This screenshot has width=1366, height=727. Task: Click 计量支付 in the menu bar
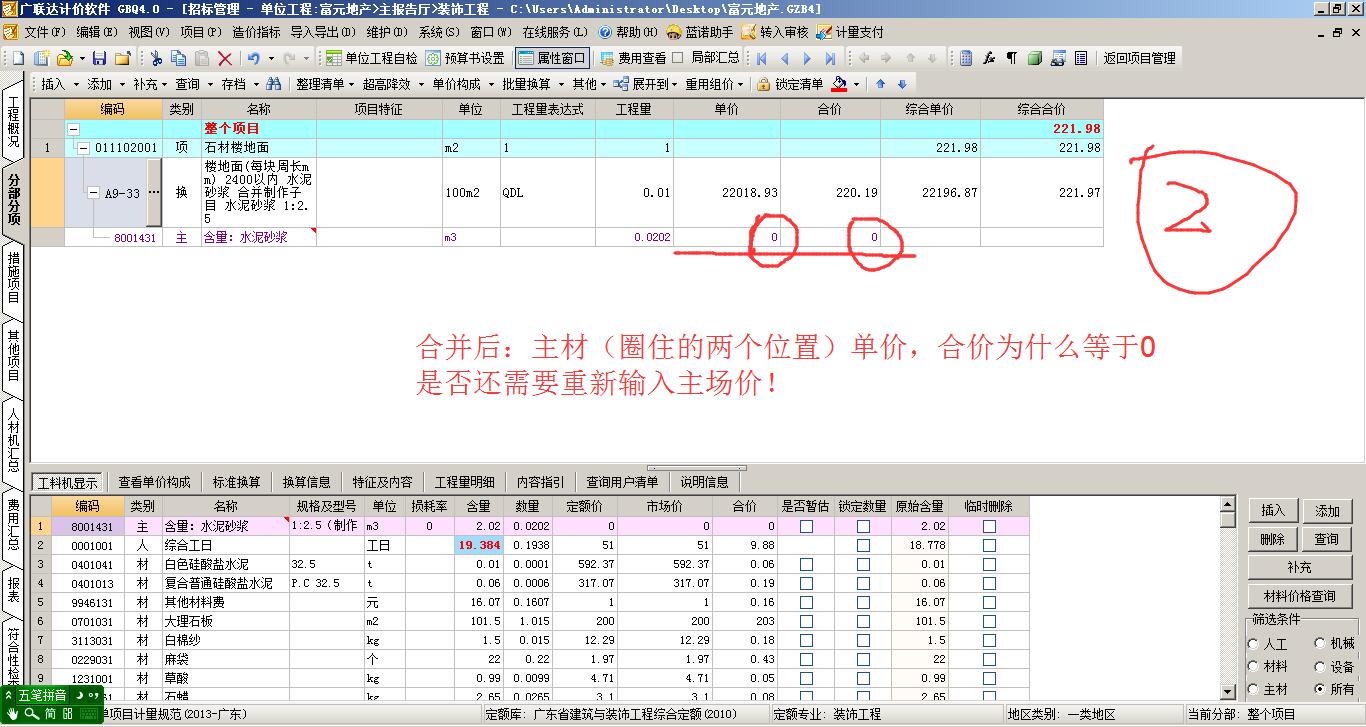(x=851, y=32)
